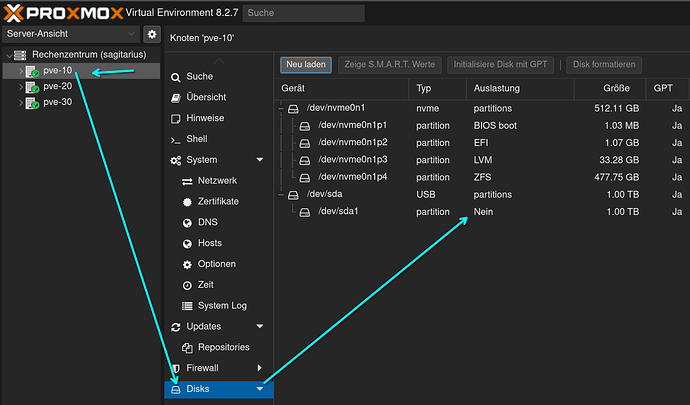The height and width of the screenshot is (405, 690).
Task: Open the Server-Ansicht view dropdown
Action: [131, 34]
